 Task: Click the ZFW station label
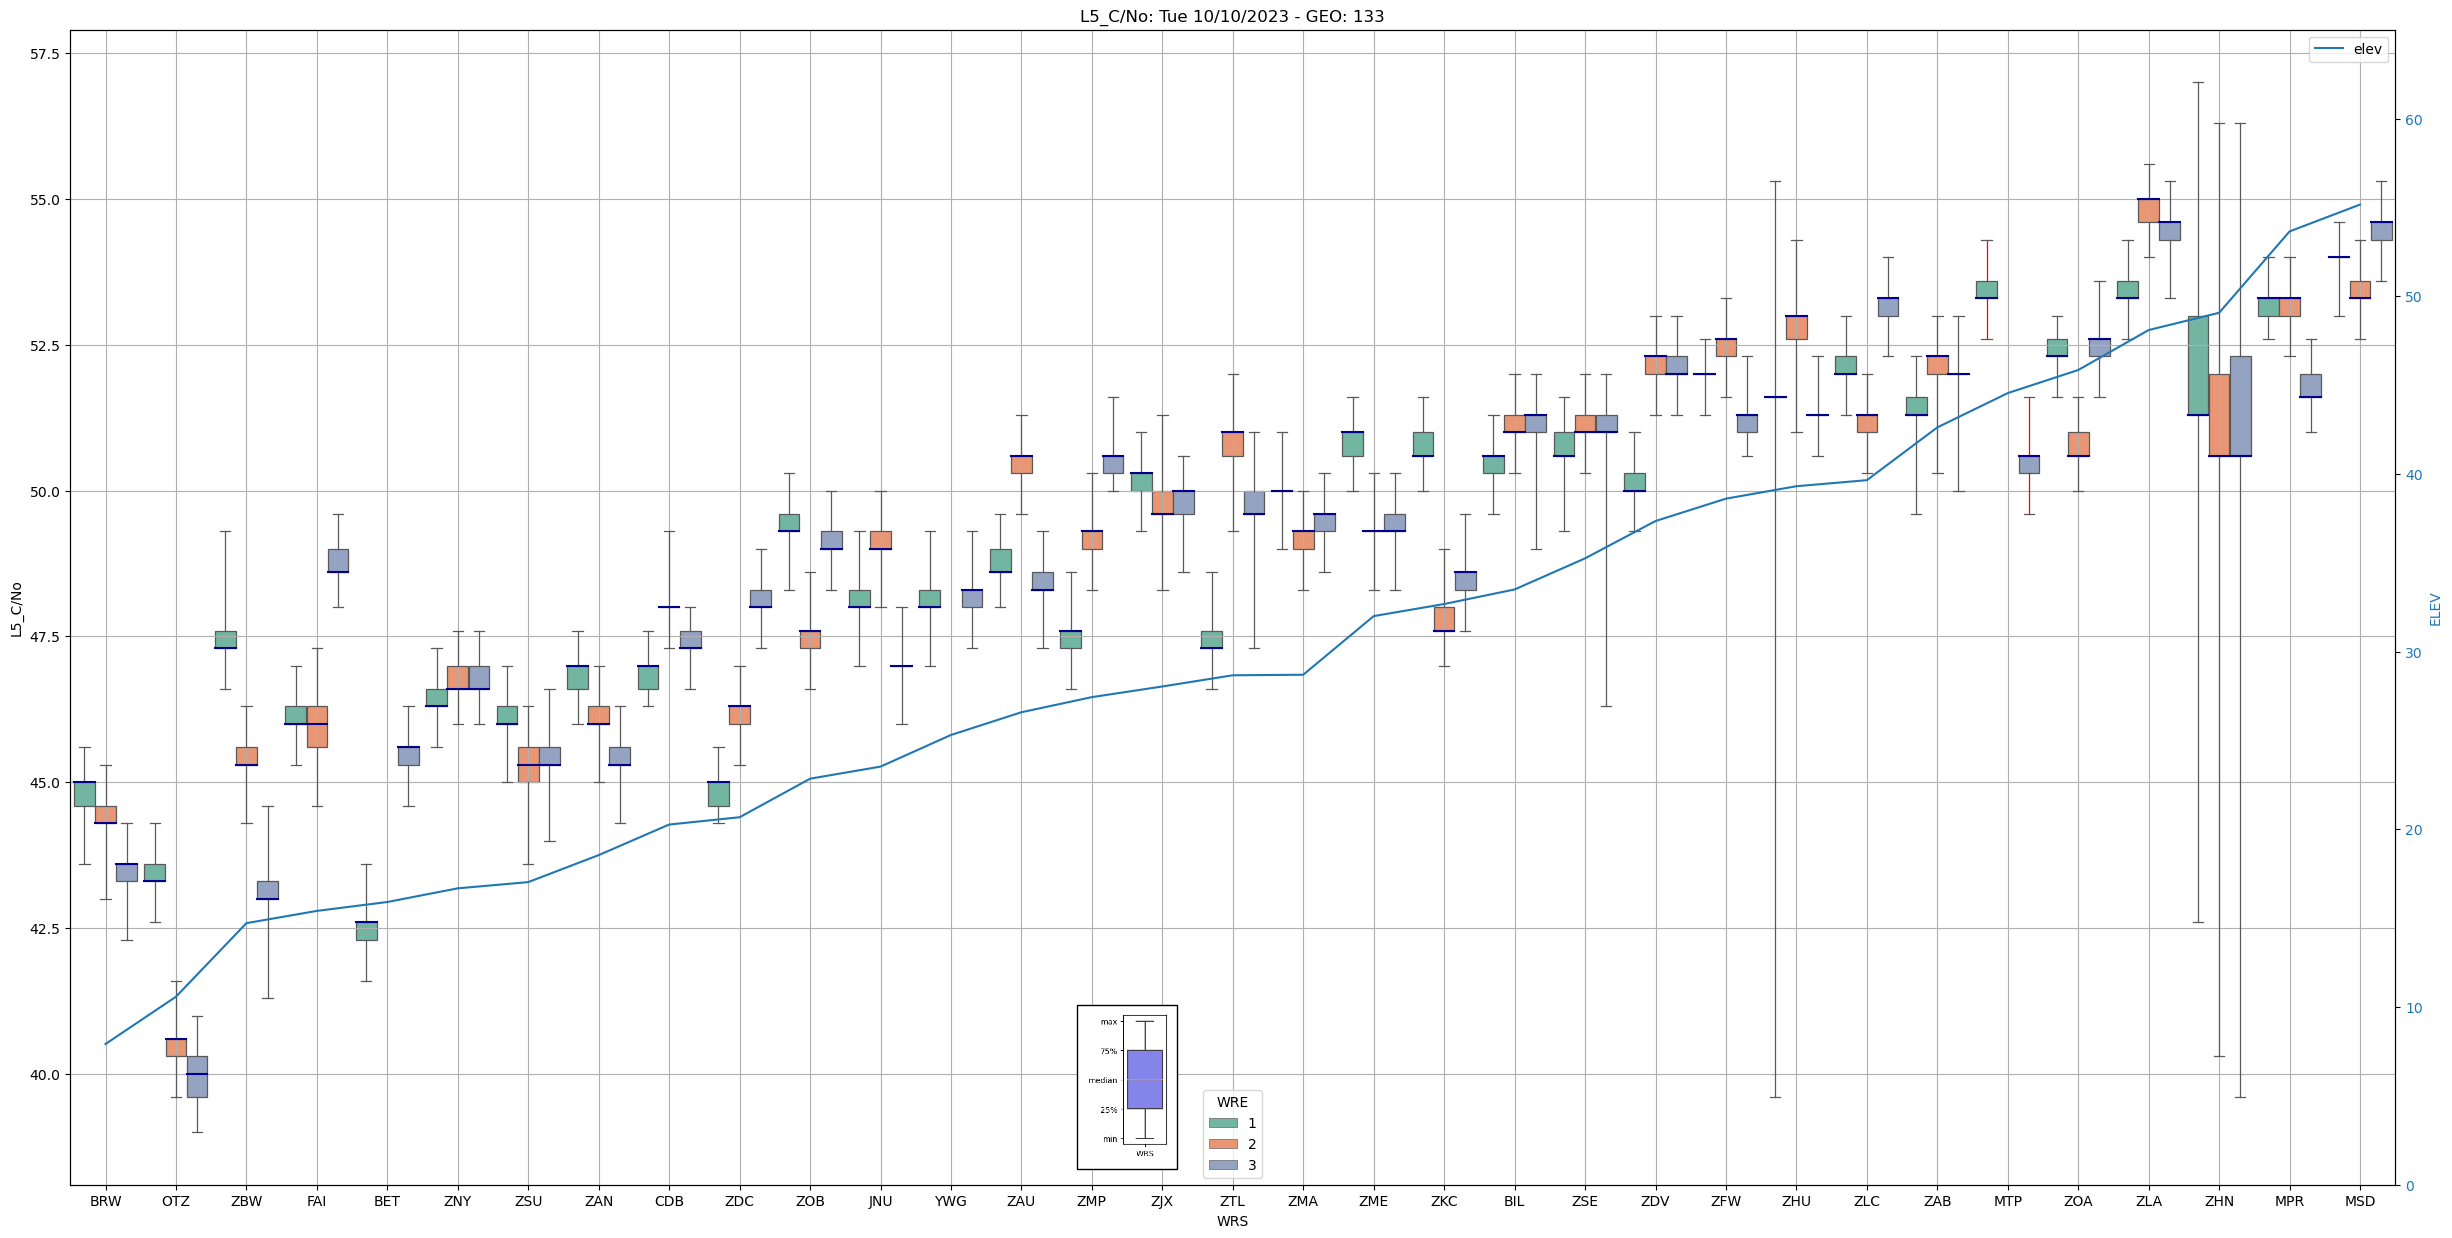pyautogui.click(x=1726, y=1201)
